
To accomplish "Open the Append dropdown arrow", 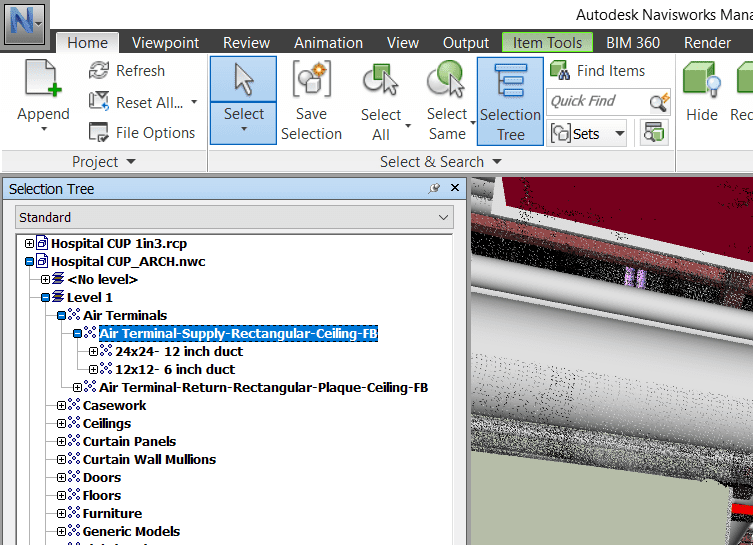I will click(44, 129).
